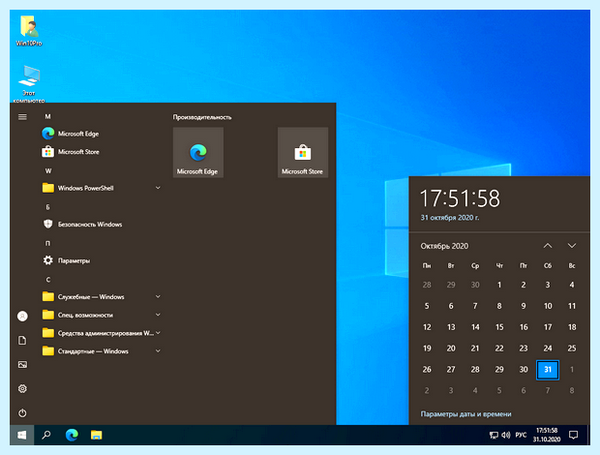This screenshot has height=455, width=600.
Task: Click the letter 'Б' section header
Action: click(48, 207)
